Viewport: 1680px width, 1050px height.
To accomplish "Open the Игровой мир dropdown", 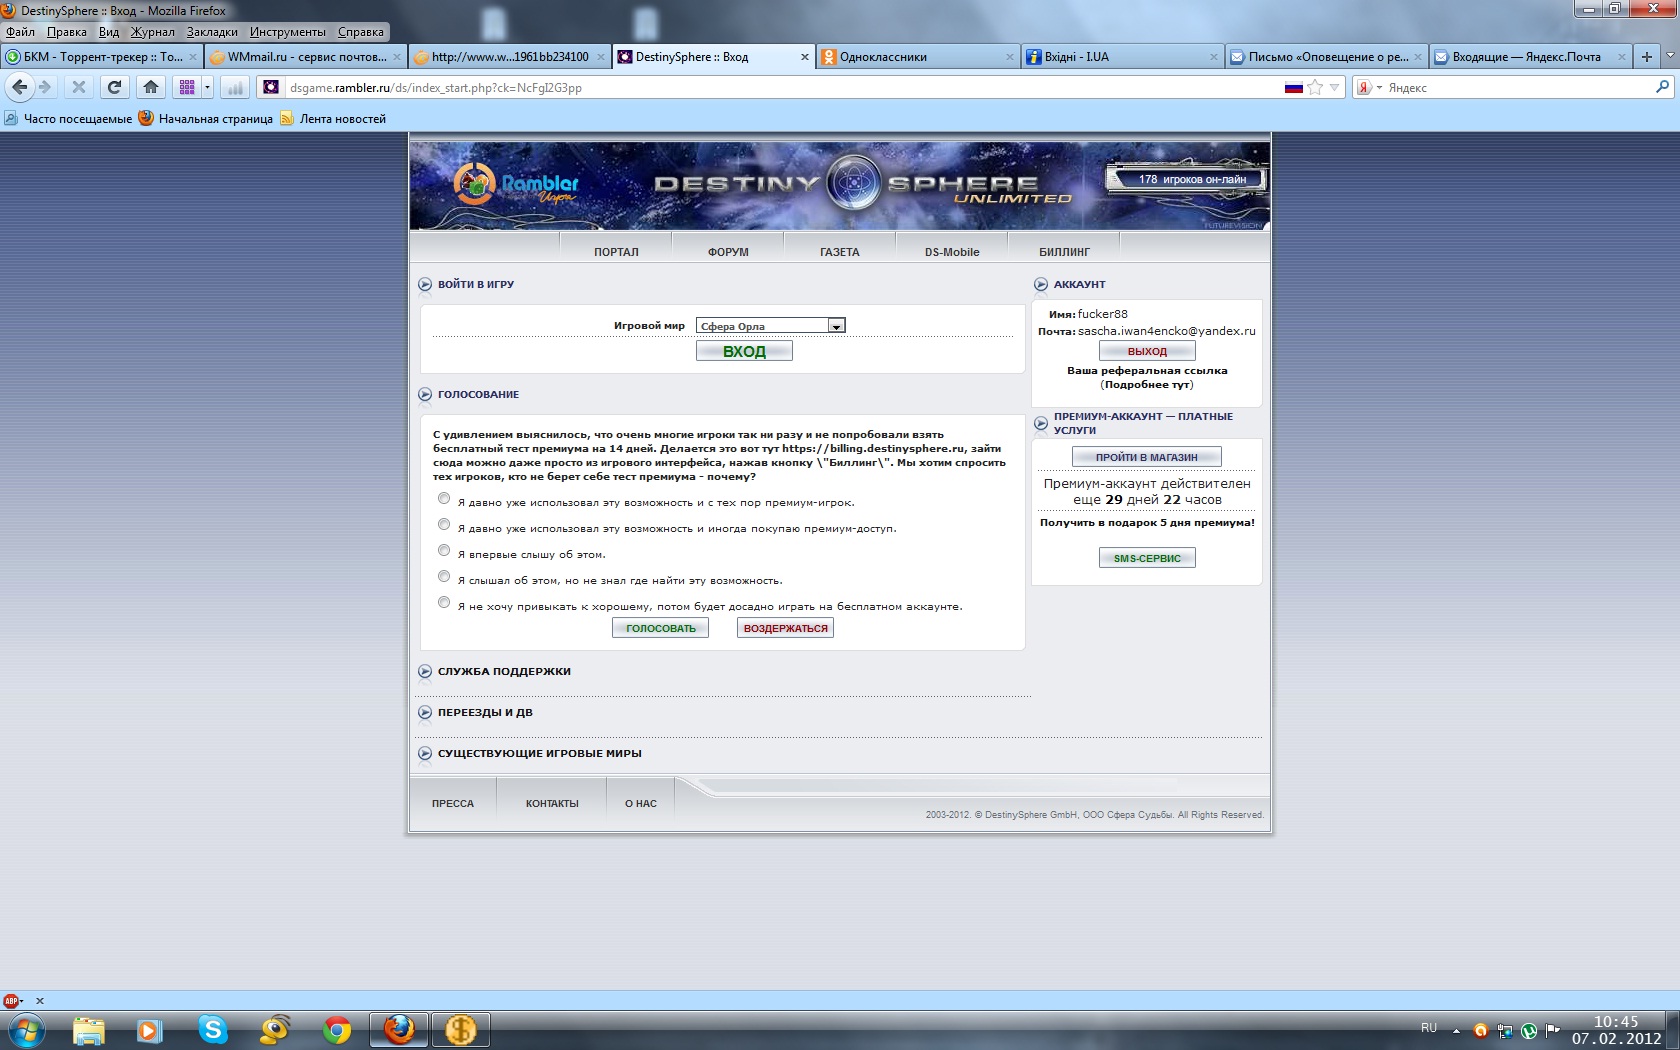I will [771, 325].
